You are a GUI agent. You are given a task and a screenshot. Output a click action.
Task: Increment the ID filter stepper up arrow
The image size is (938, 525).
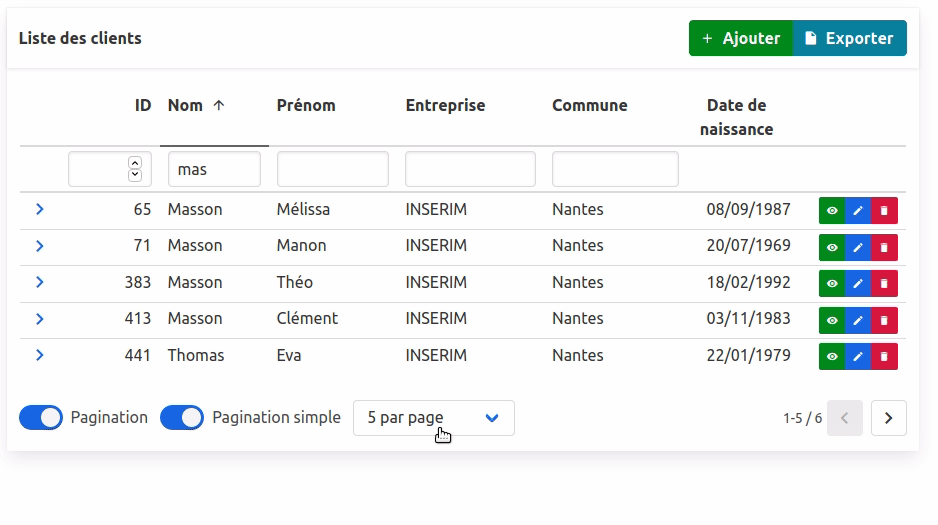135,163
